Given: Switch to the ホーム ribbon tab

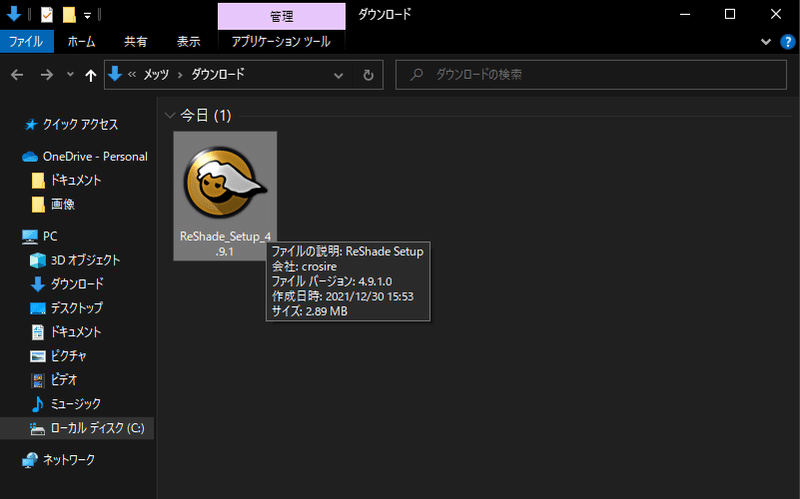Looking at the screenshot, I should tap(81, 41).
